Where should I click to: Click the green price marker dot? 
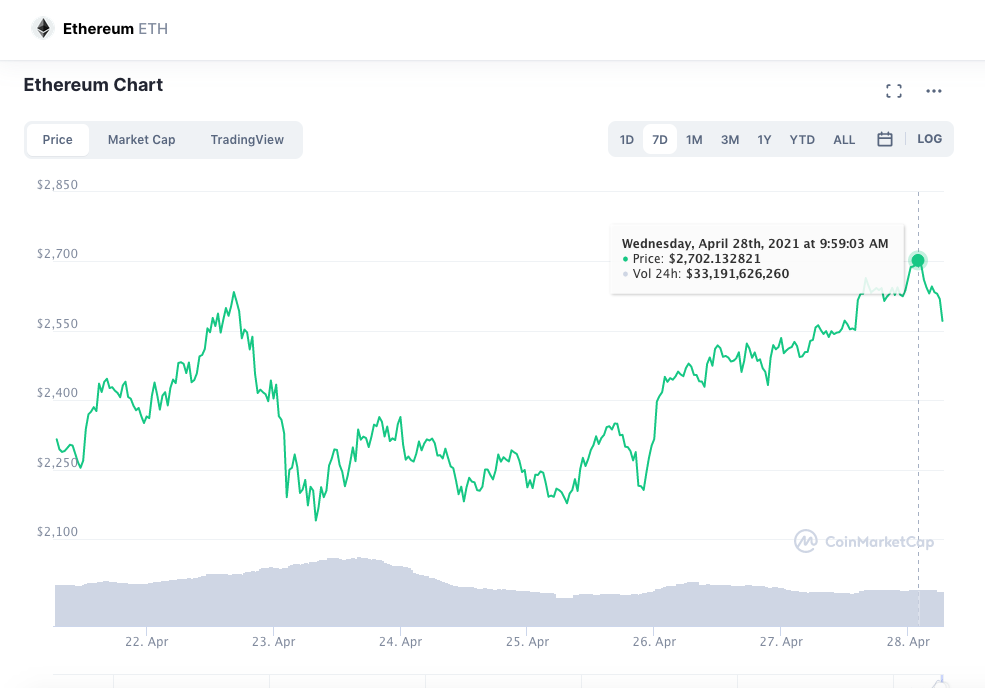(918, 261)
